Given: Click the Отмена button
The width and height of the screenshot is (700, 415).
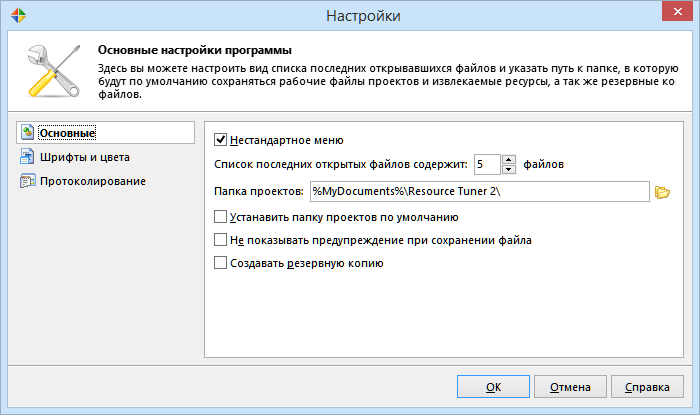Looking at the screenshot, I should pyautogui.click(x=570, y=386).
